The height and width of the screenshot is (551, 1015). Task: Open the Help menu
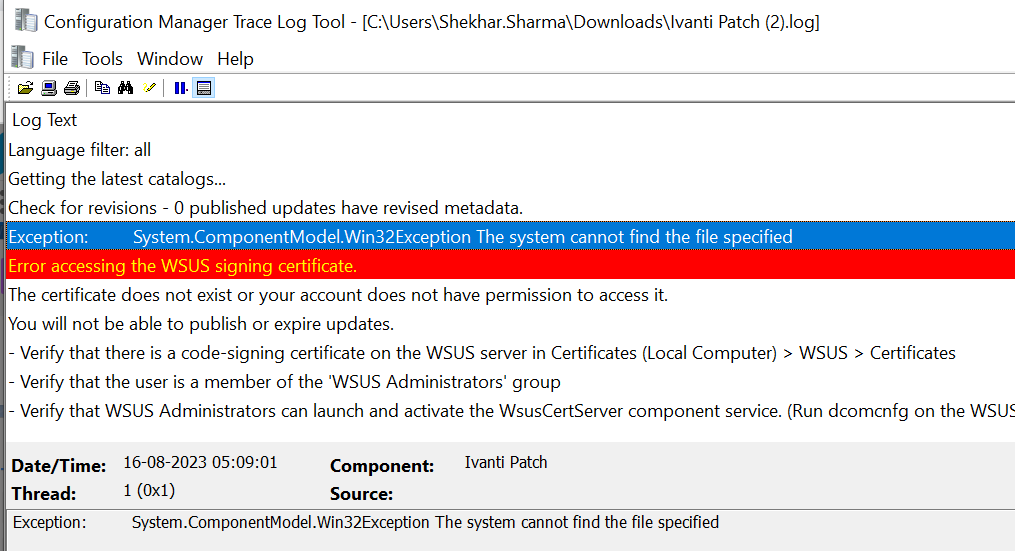pyautogui.click(x=235, y=59)
